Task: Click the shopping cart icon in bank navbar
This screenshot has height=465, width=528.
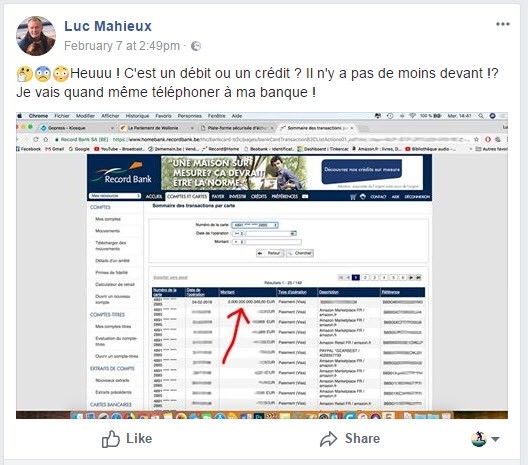Action: point(353,197)
